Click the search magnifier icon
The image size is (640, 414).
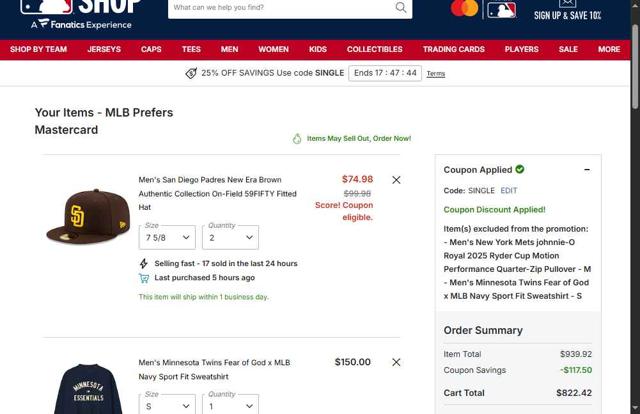[401, 7]
